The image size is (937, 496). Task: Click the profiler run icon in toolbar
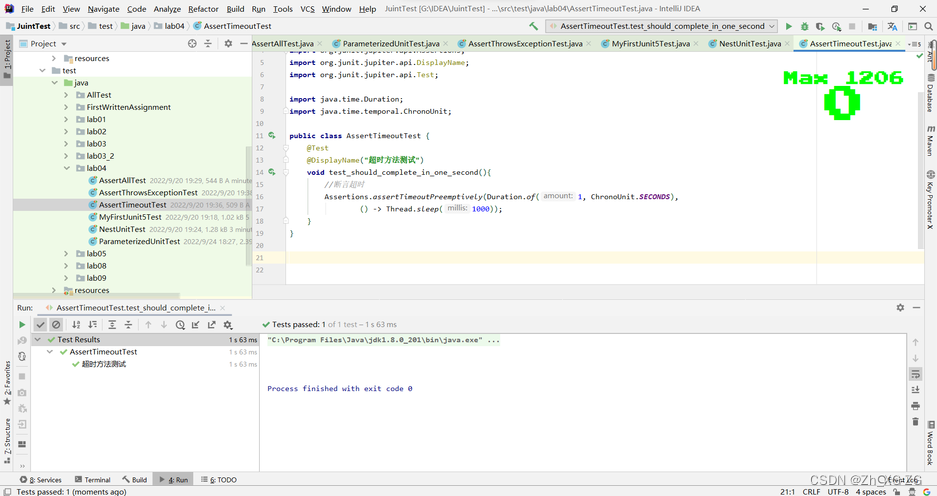coord(836,26)
